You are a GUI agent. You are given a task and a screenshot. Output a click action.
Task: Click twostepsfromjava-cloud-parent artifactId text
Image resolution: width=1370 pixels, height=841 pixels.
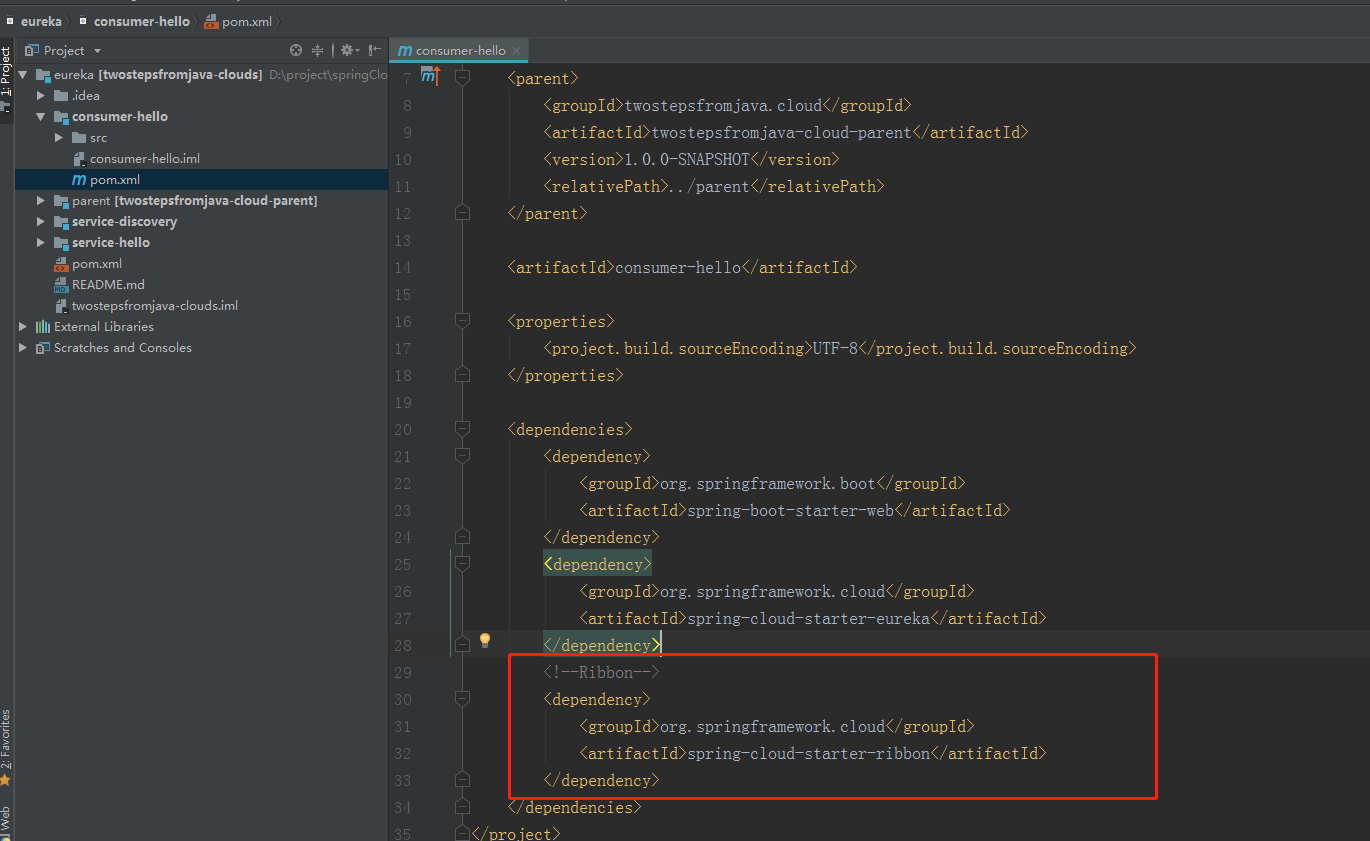[x=782, y=132]
